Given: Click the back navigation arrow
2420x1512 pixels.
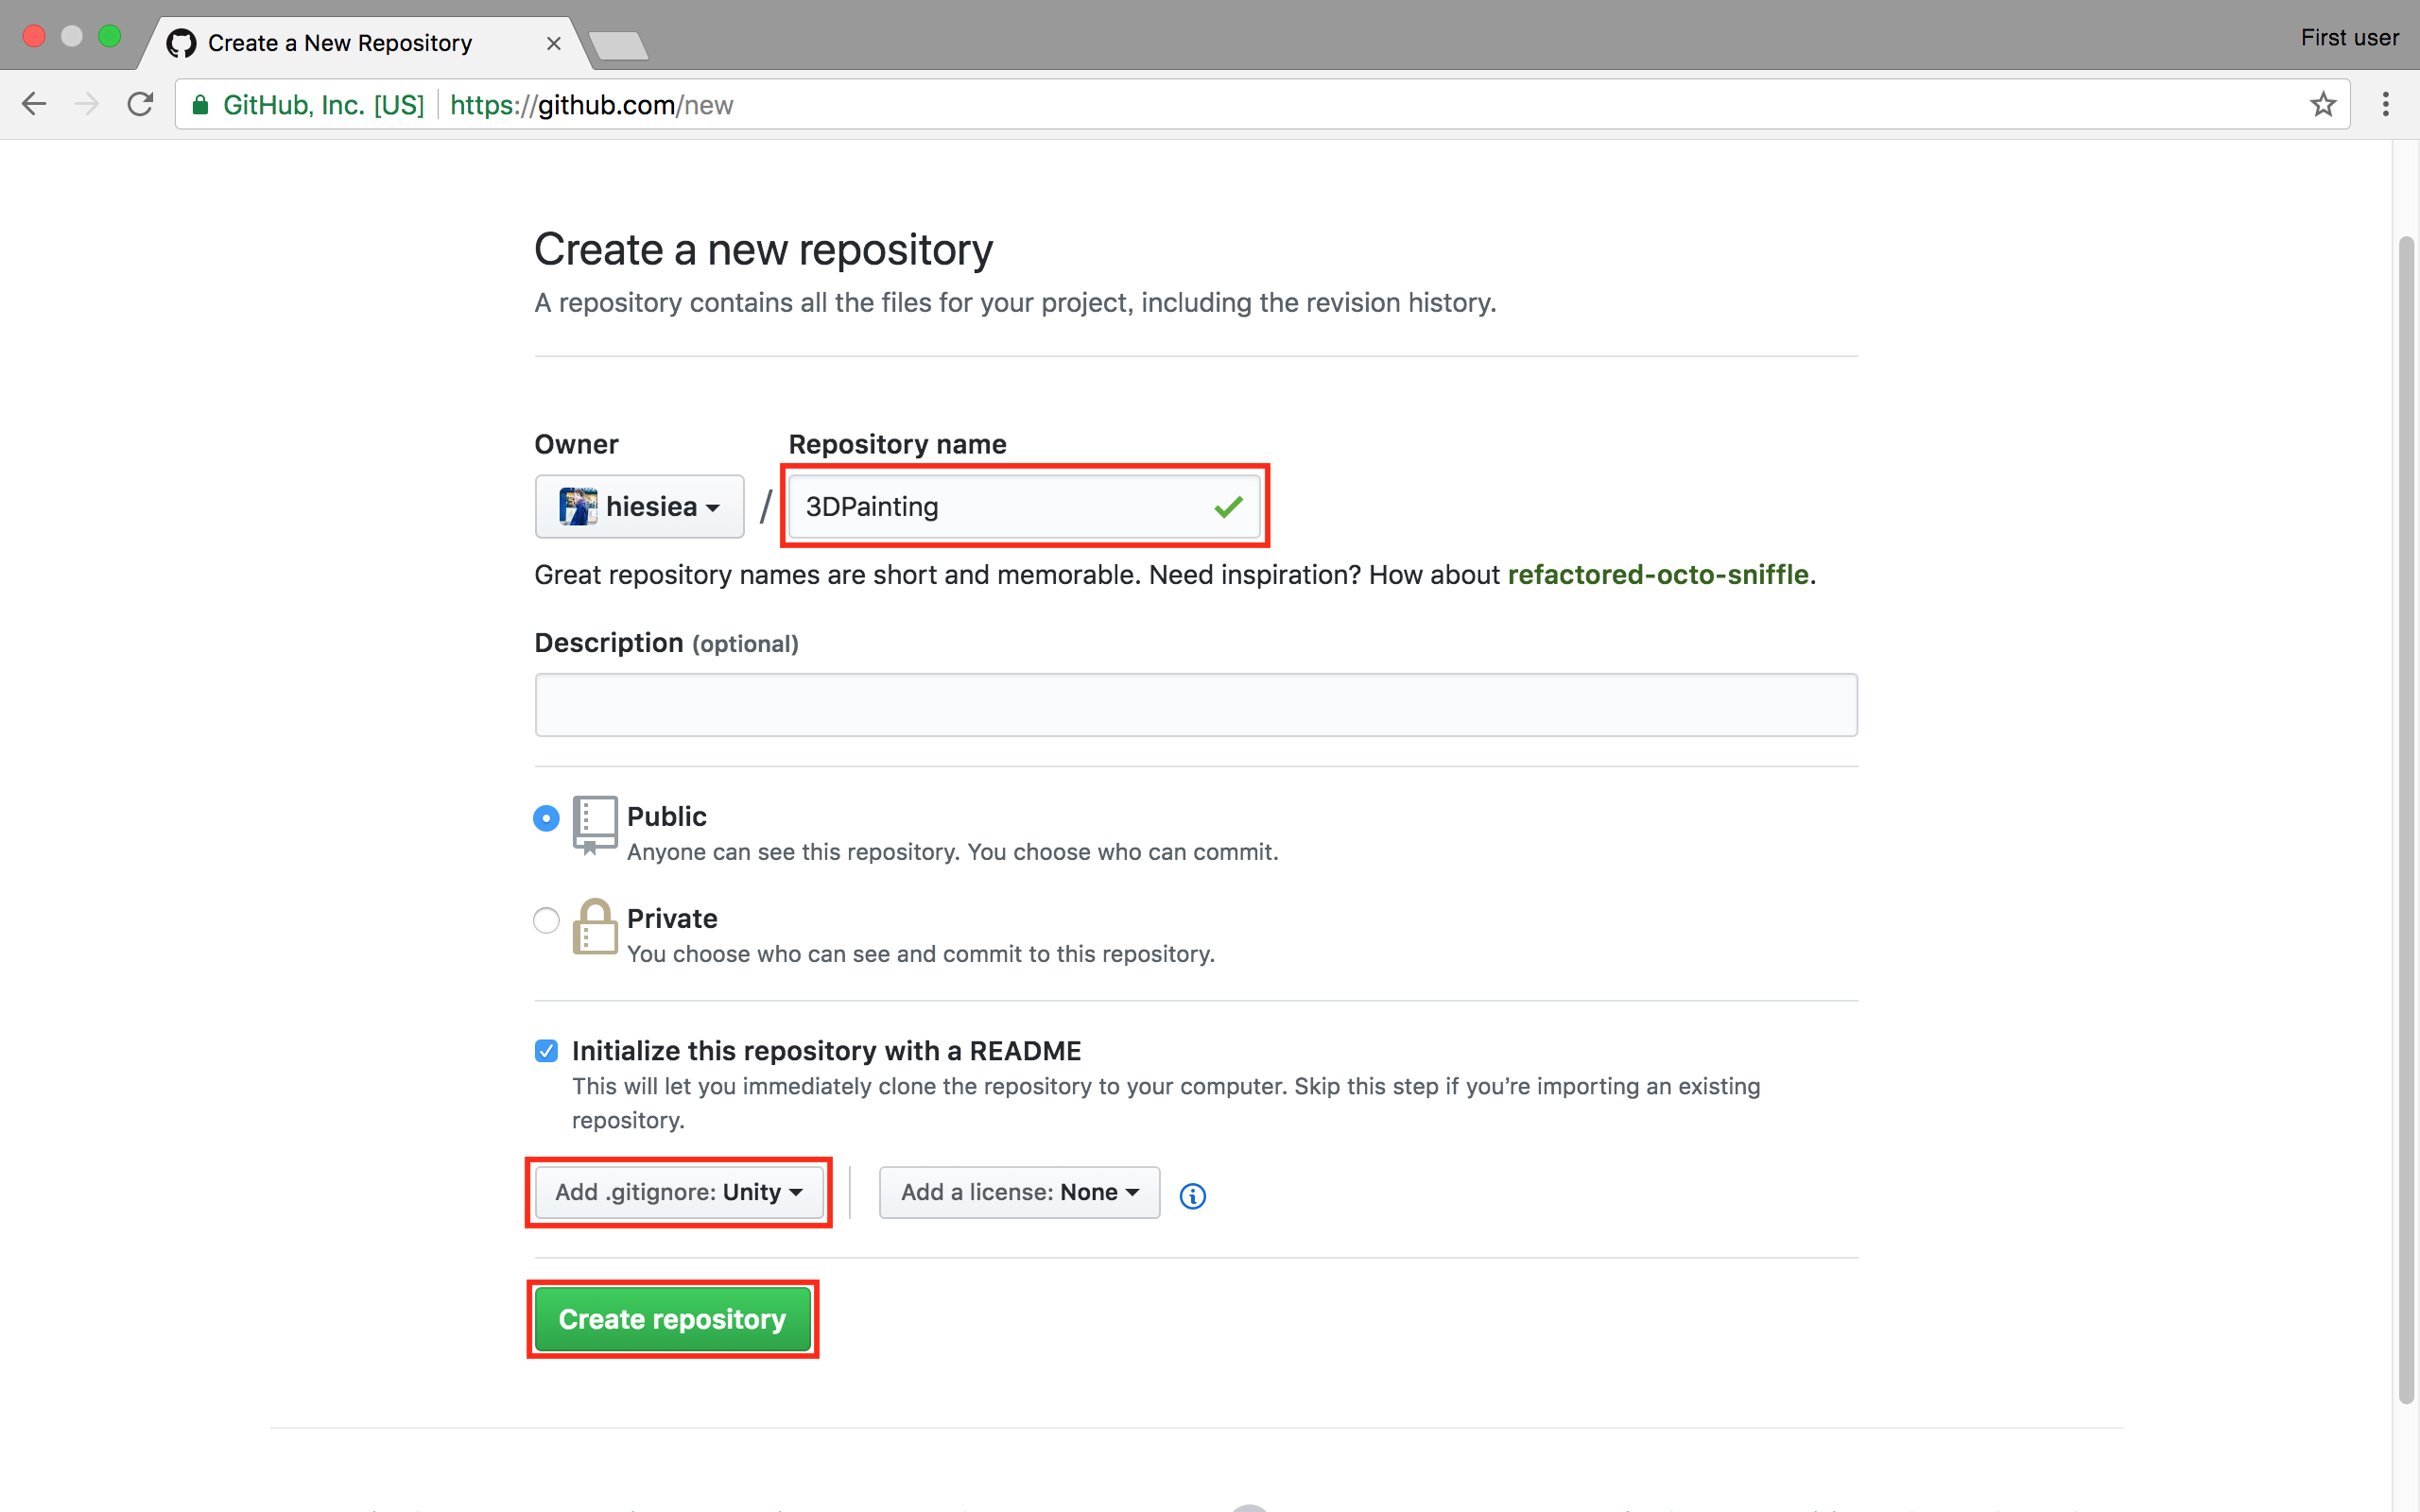Looking at the screenshot, I should click(x=34, y=103).
